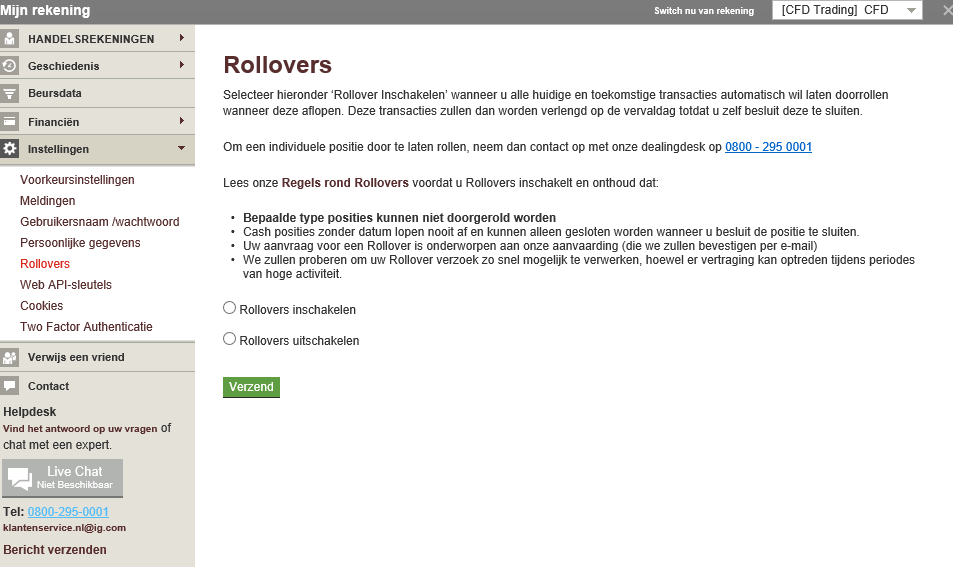Expand Financiën submenu arrow
This screenshot has width=953, height=567.
(x=181, y=121)
